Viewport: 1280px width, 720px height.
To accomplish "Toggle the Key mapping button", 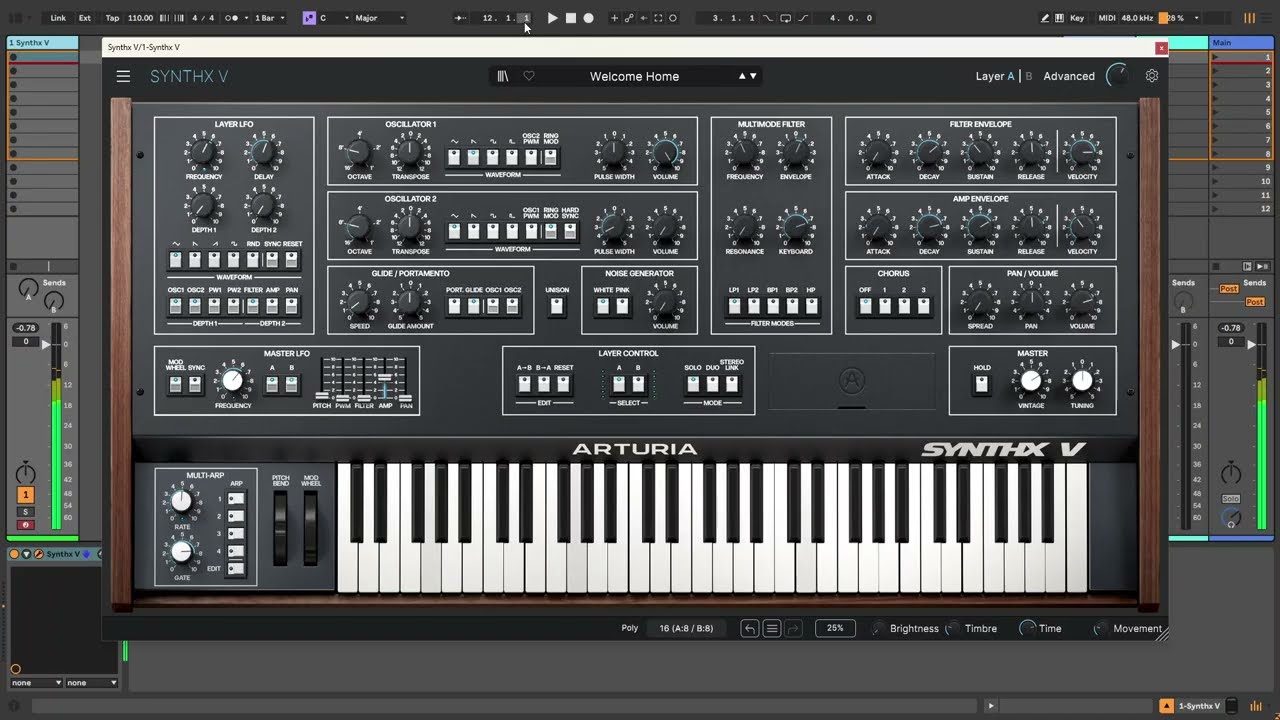I will (1077, 18).
